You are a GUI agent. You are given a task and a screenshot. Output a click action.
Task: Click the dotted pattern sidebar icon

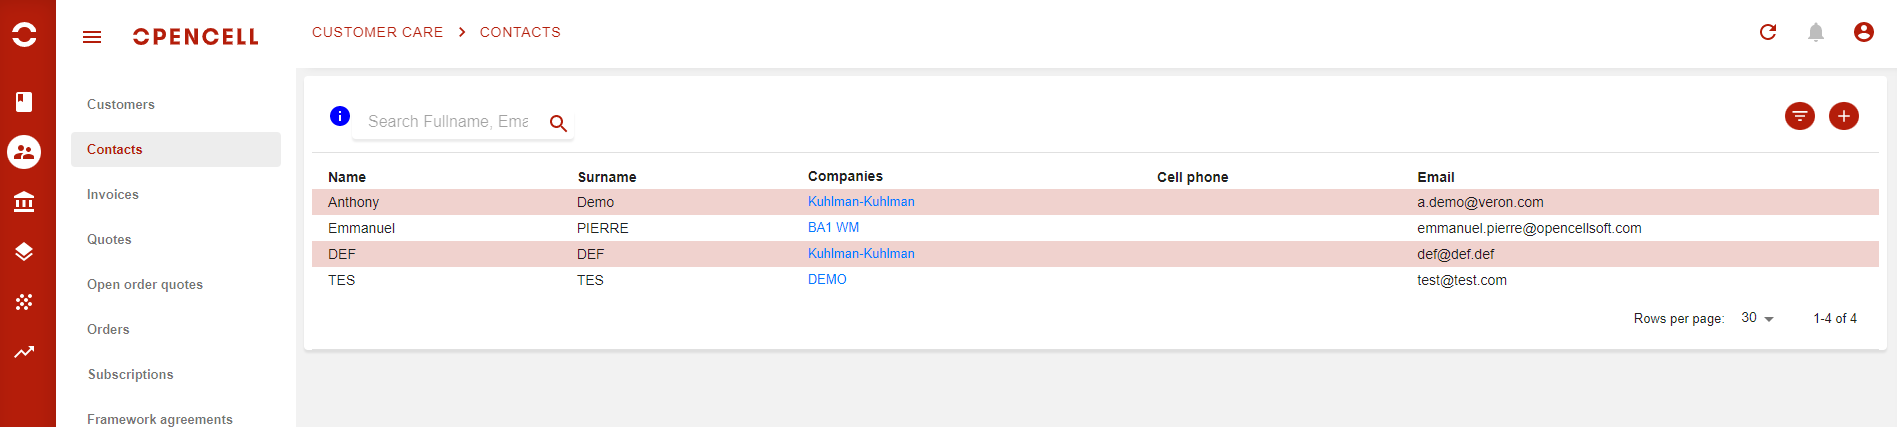pos(24,302)
